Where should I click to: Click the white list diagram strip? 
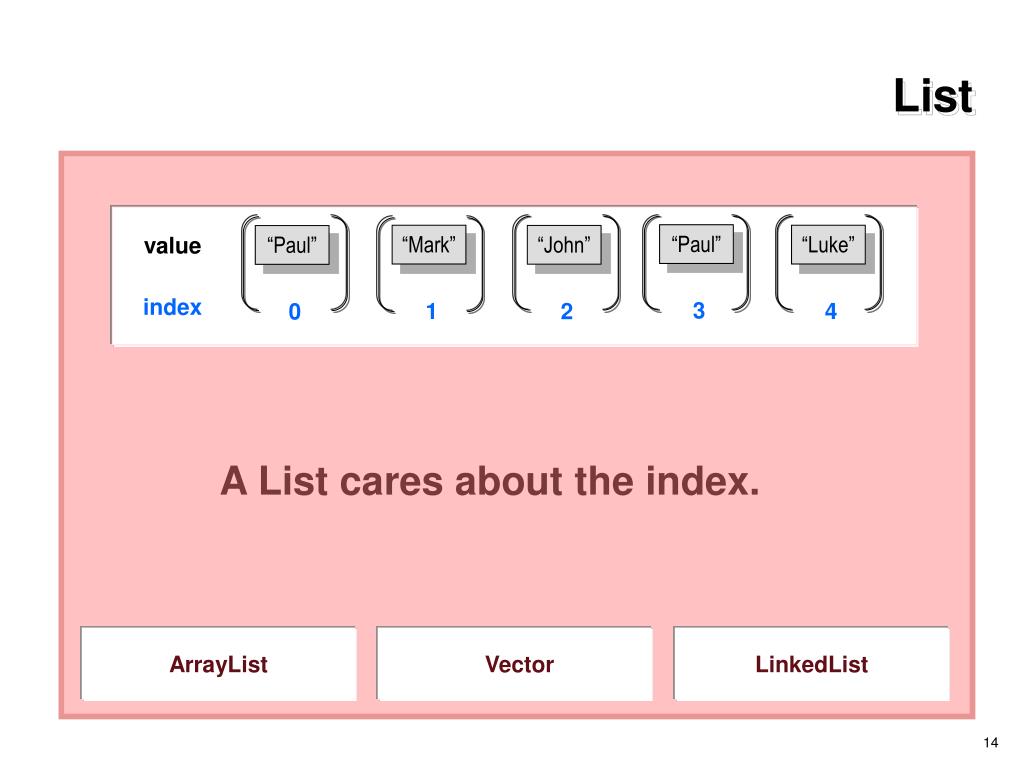[x=515, y=276]
